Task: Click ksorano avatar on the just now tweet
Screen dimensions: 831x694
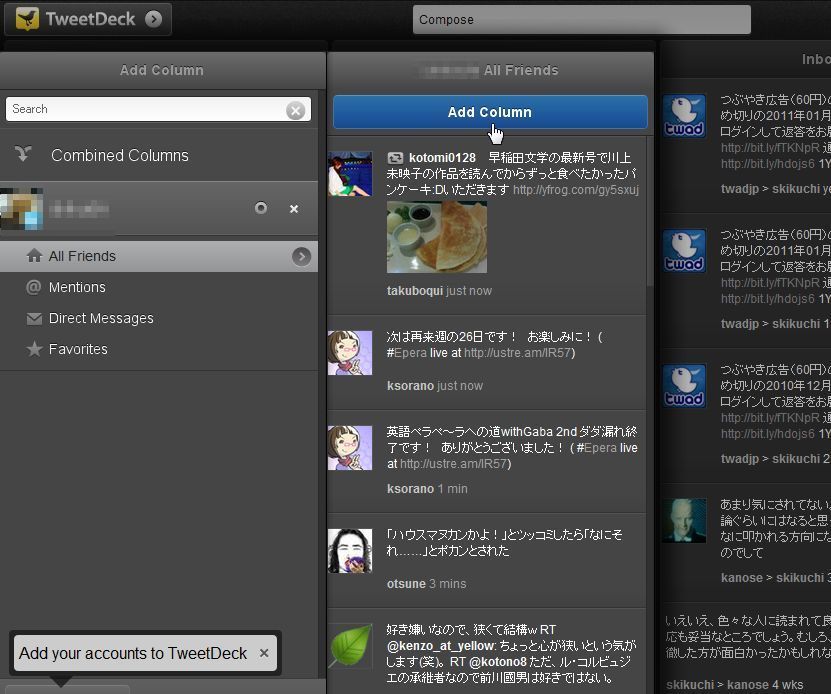Action: 350,353
